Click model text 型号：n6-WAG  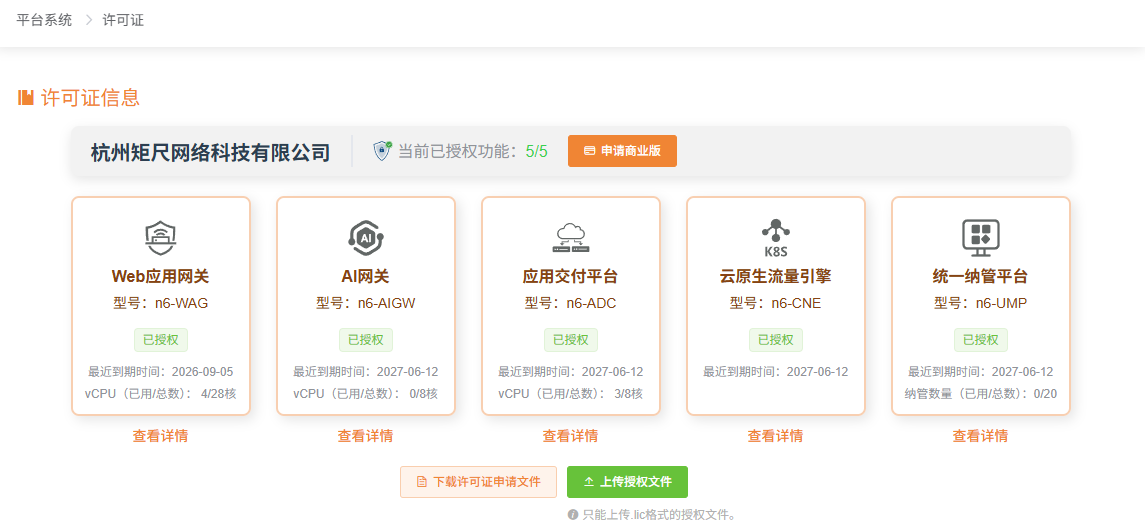coord(161,303)
